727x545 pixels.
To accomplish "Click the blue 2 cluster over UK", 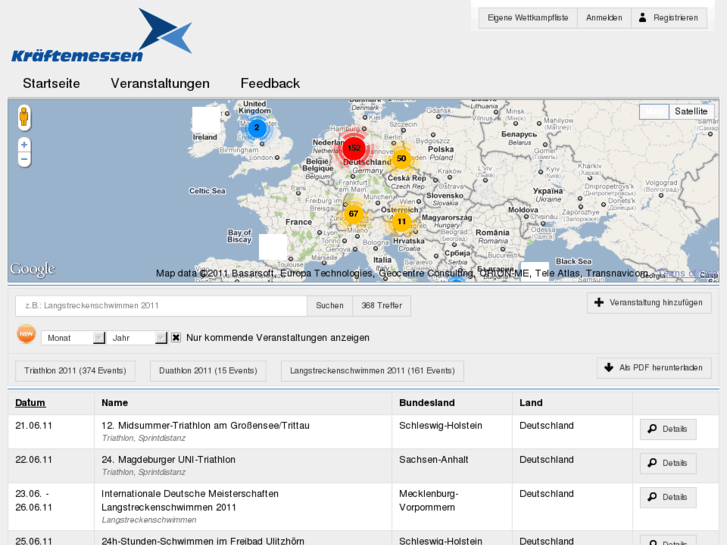I will pos(257,128).
